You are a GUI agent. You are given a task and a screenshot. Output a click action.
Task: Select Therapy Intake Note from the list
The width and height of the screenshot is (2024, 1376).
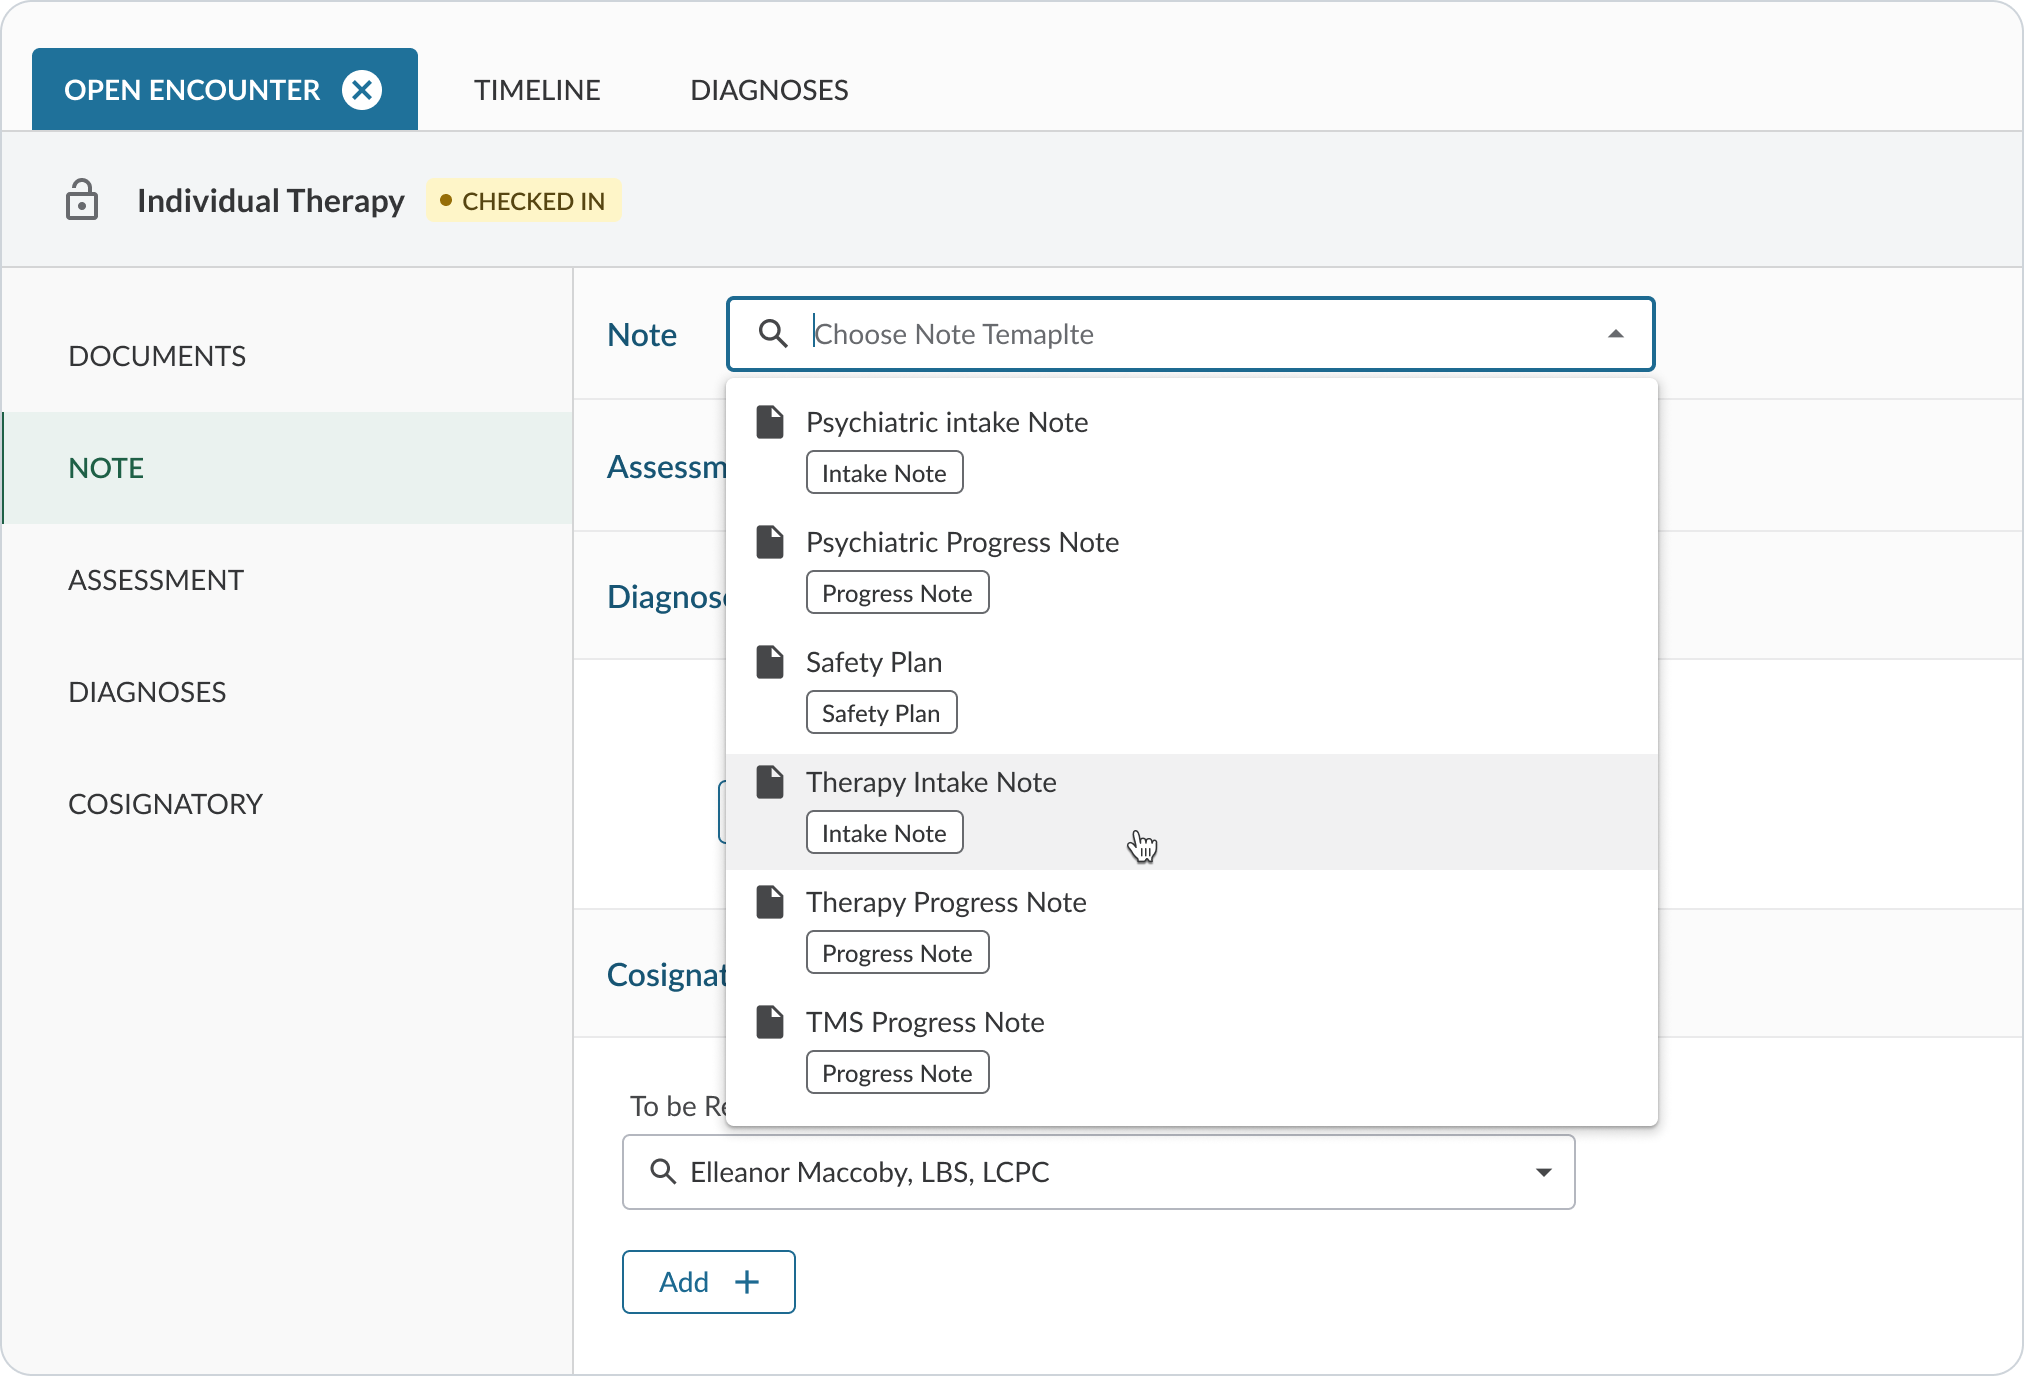[931, 782]
